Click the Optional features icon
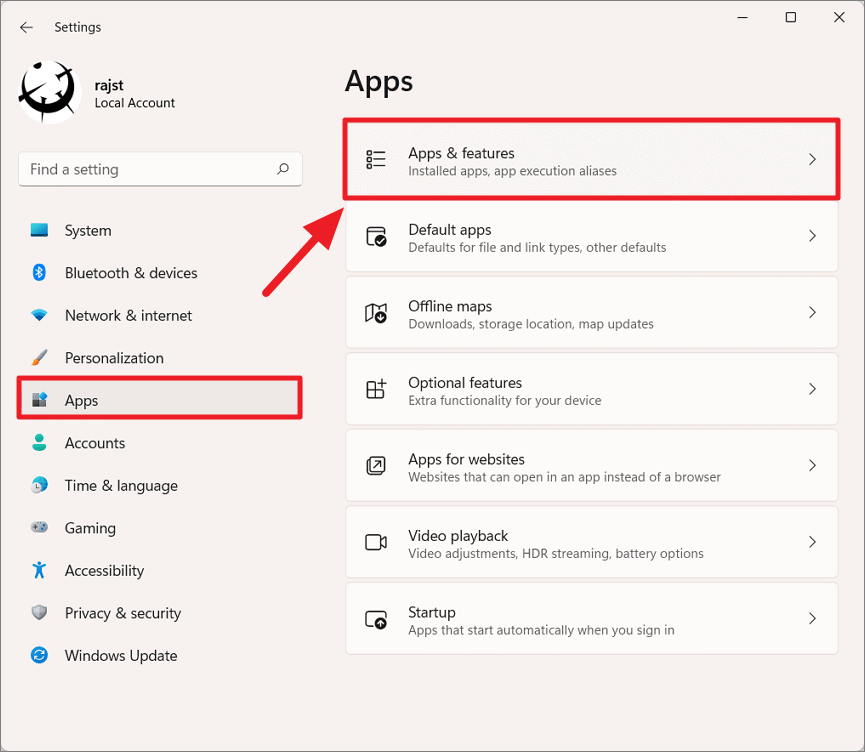 coord(376,389)
